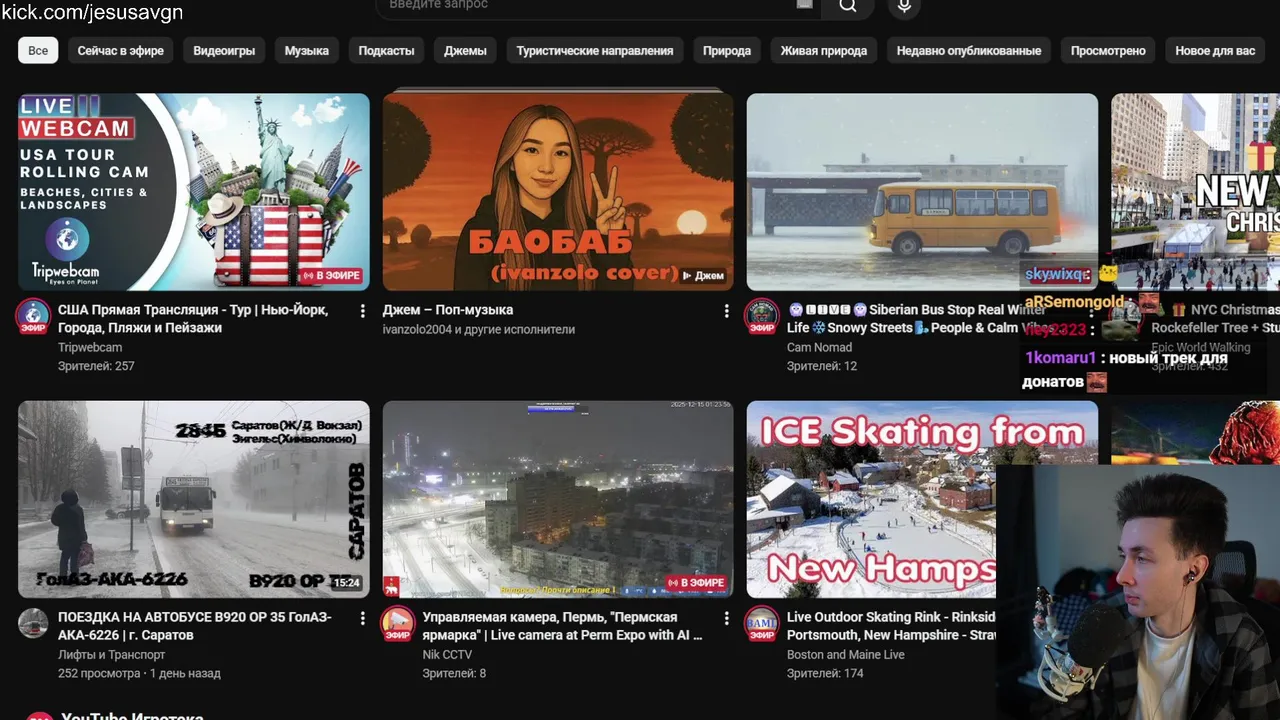
Task: Open title США Прямая Трансляция
Action: pyautogui.click(x=193, y=319)
